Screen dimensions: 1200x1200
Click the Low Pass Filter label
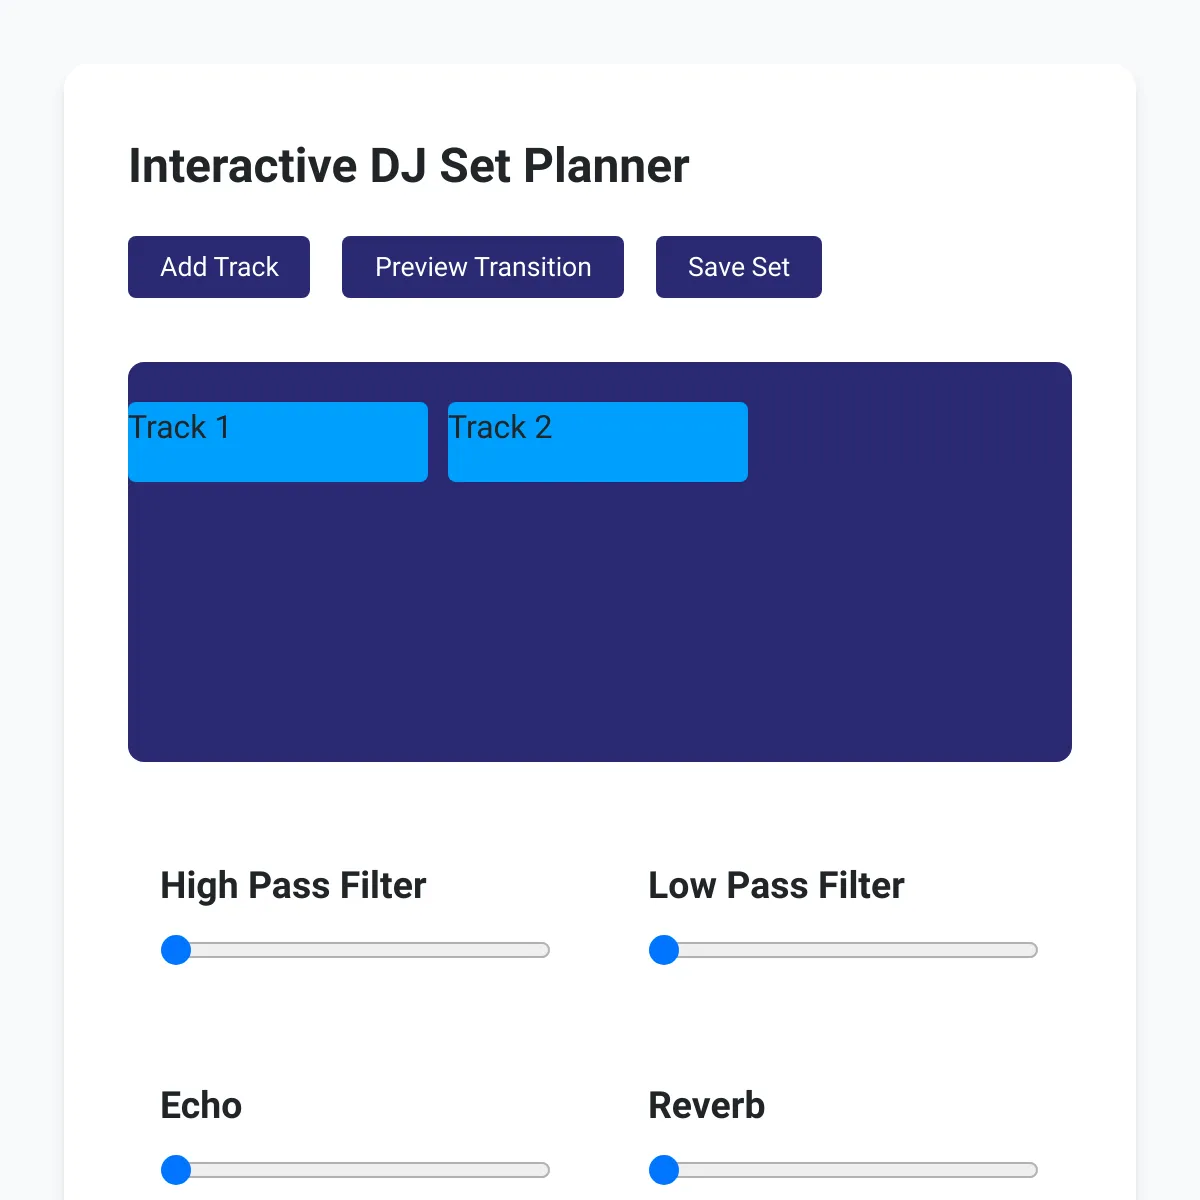(x=776, y=886)
